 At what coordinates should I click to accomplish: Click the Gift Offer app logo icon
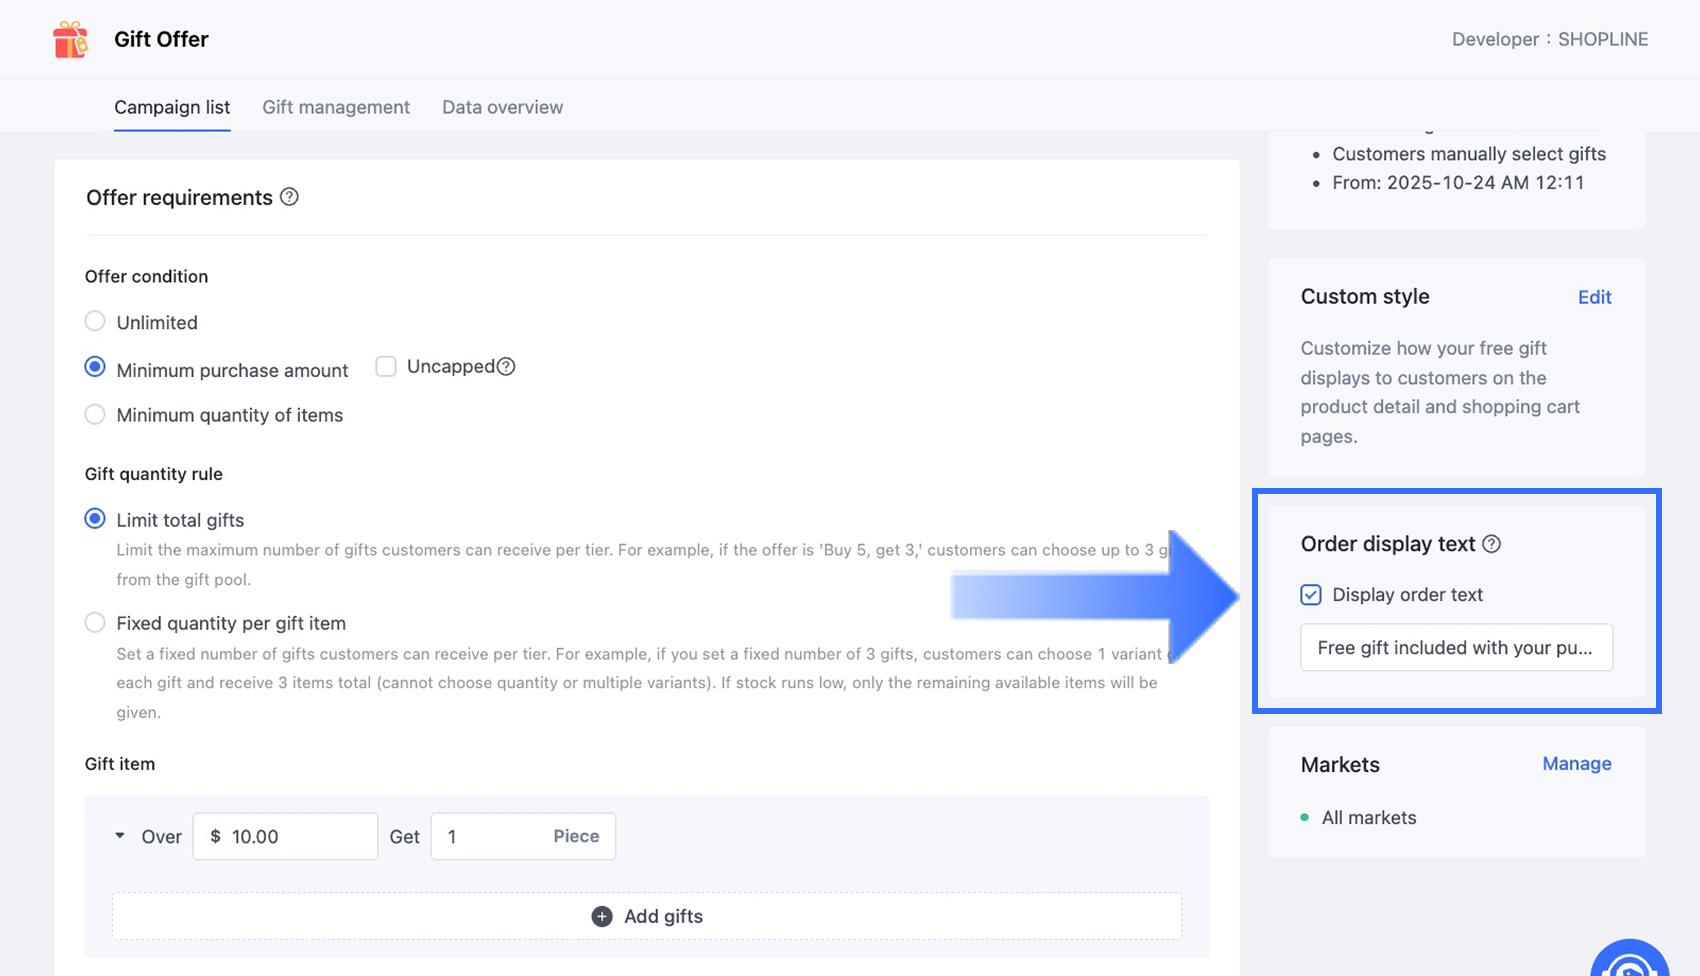(x=70, y=40)
